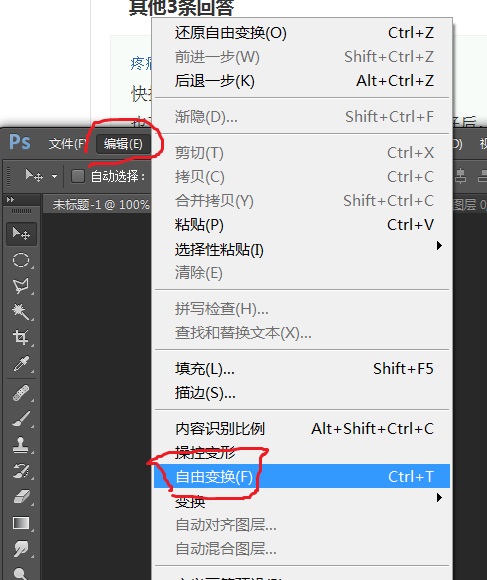Choose 自由变换(F) menu item
This screenshot has width=487, height=580.
pyautogui.click(x=302, y=476)
